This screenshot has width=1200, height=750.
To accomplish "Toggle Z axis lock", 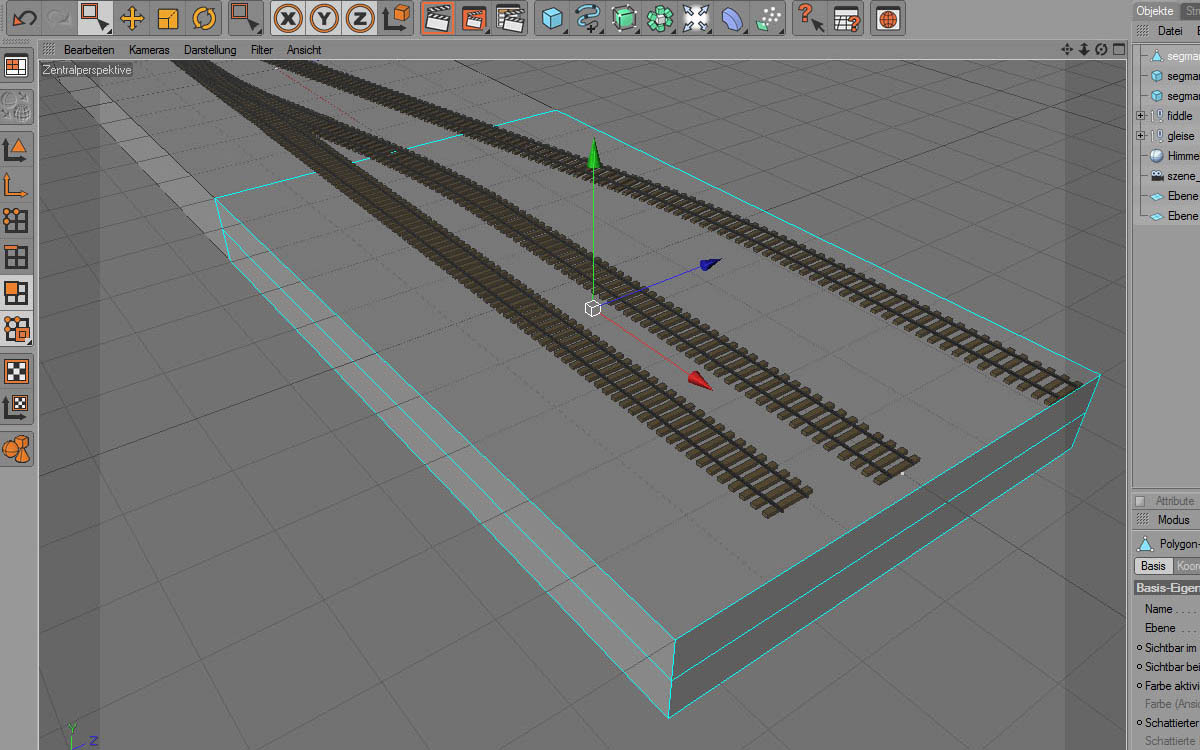I will [360, 18].
